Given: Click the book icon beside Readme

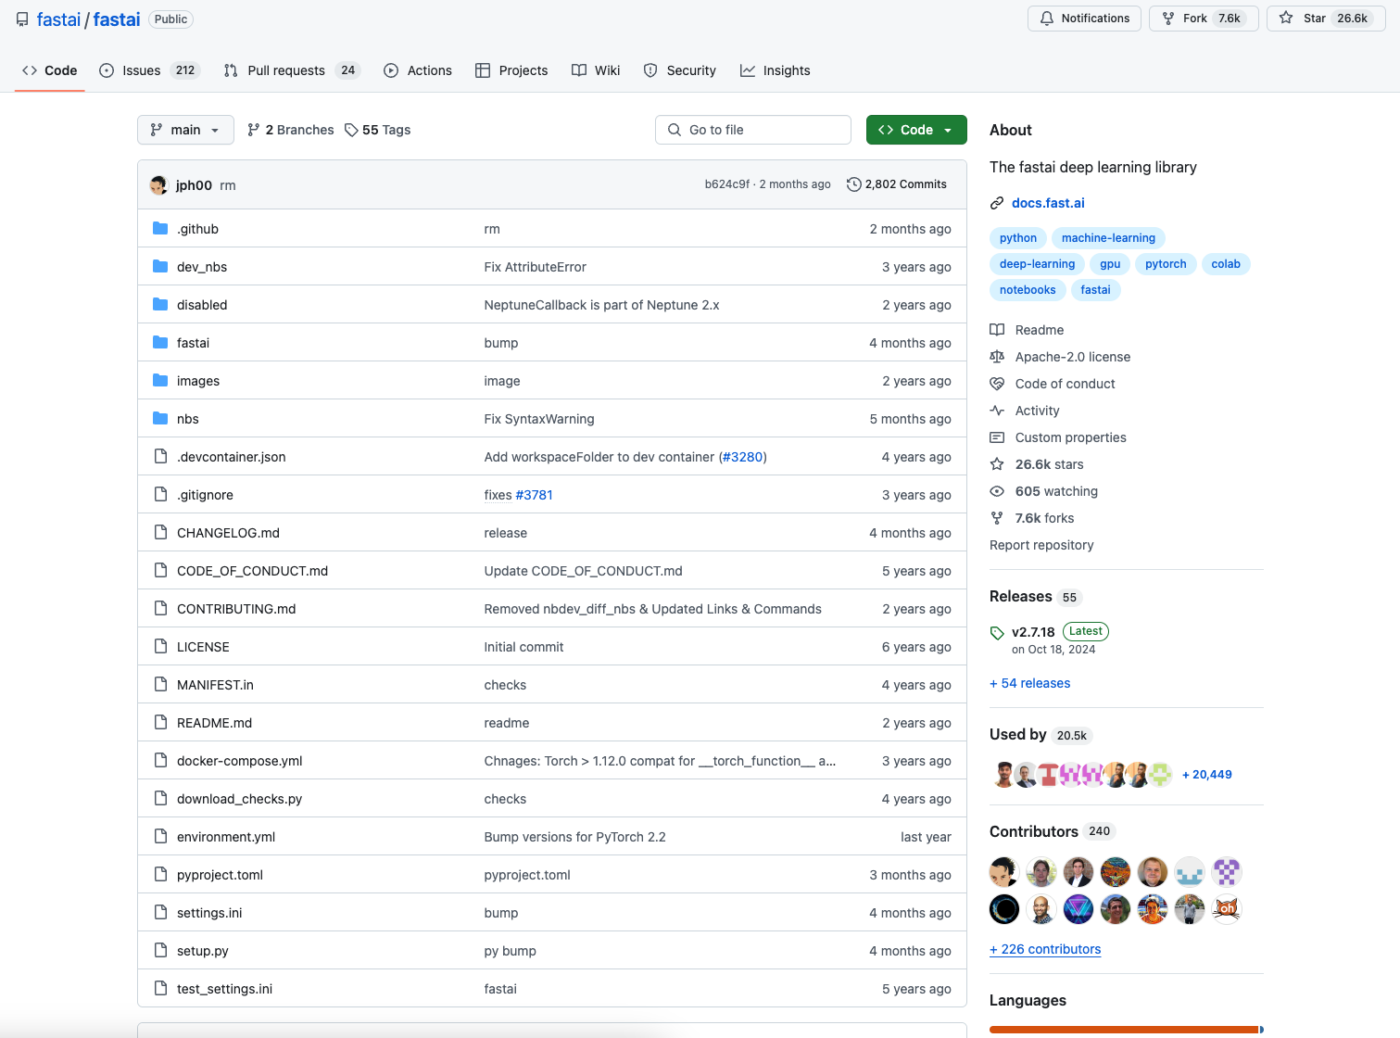Looking at the screenshot, I should 997,330.
